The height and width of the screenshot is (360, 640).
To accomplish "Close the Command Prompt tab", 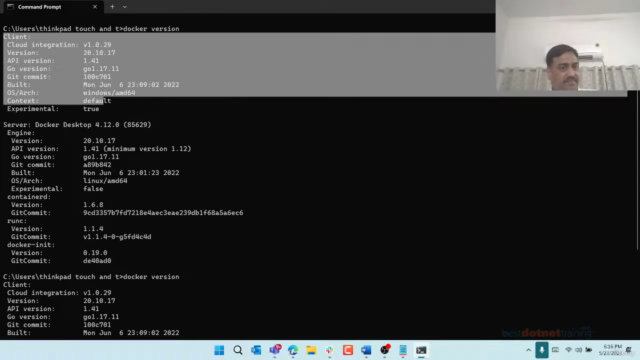I will point(95,7).
